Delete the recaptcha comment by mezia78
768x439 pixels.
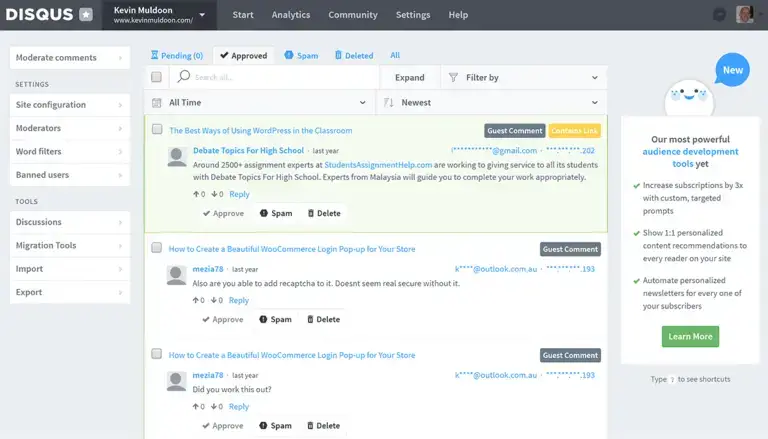[x=323, y=319]
